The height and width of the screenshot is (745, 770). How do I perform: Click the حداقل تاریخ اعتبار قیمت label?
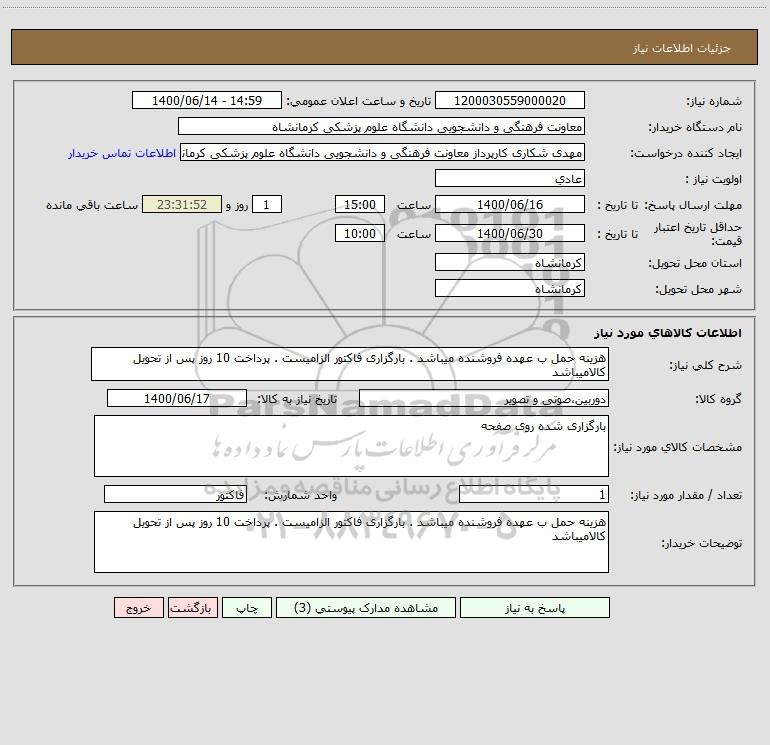coord(698,234)
